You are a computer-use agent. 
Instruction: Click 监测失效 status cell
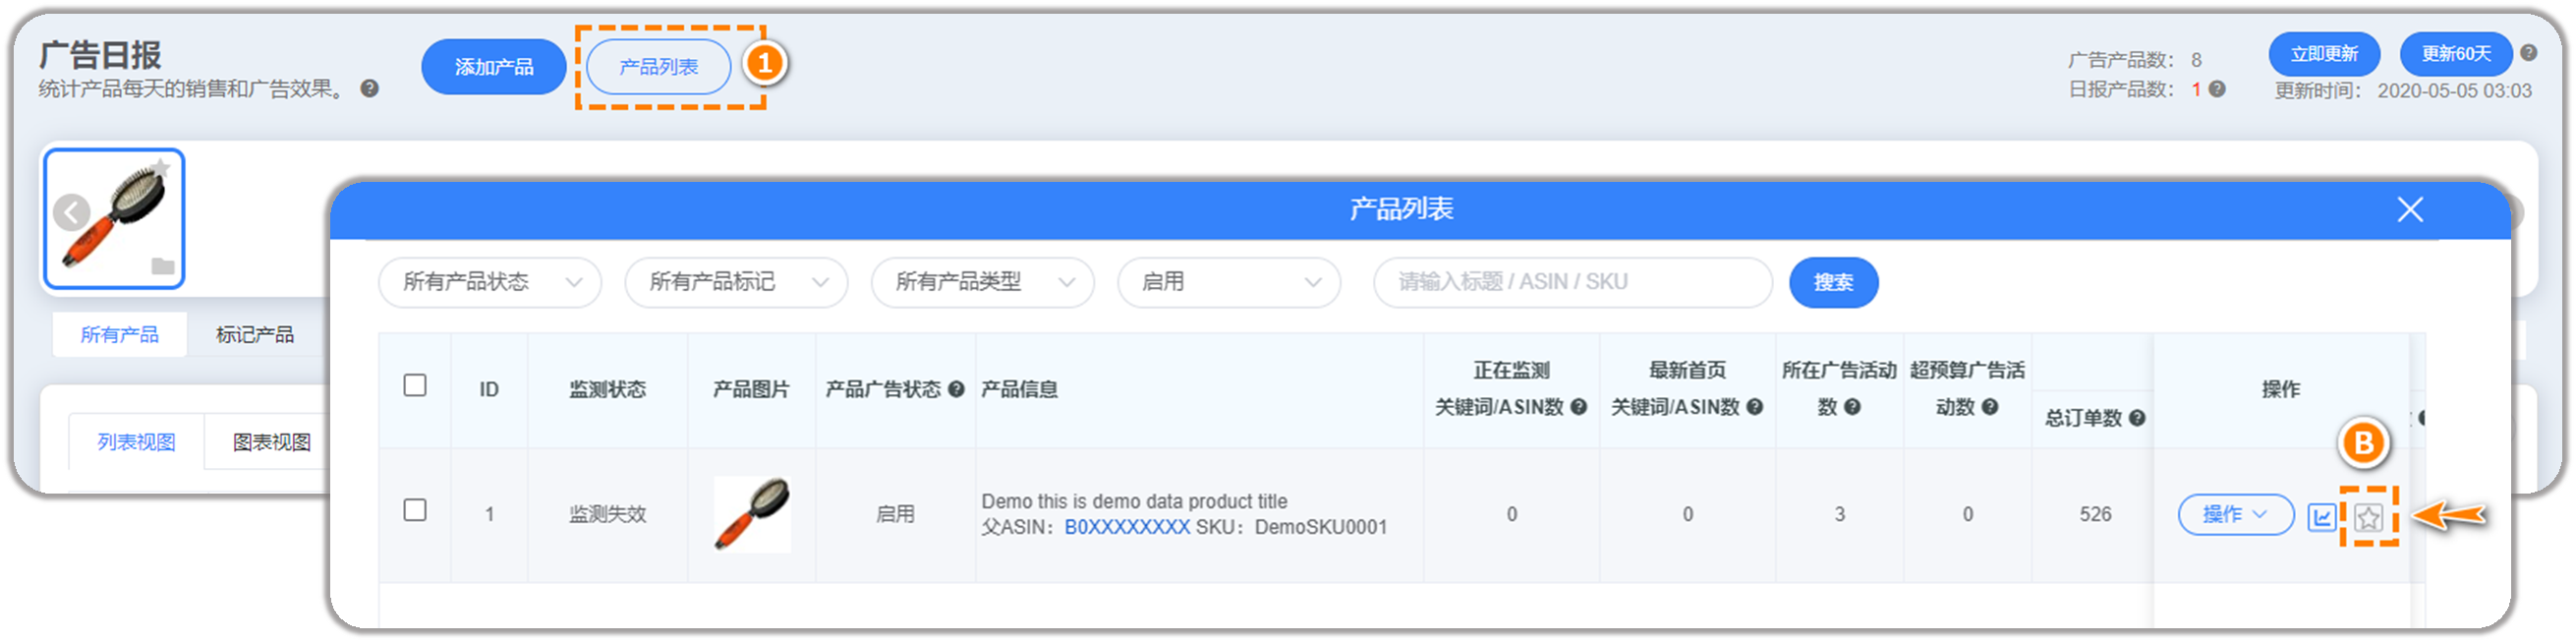pyautogui.click(x=607, y=514)
